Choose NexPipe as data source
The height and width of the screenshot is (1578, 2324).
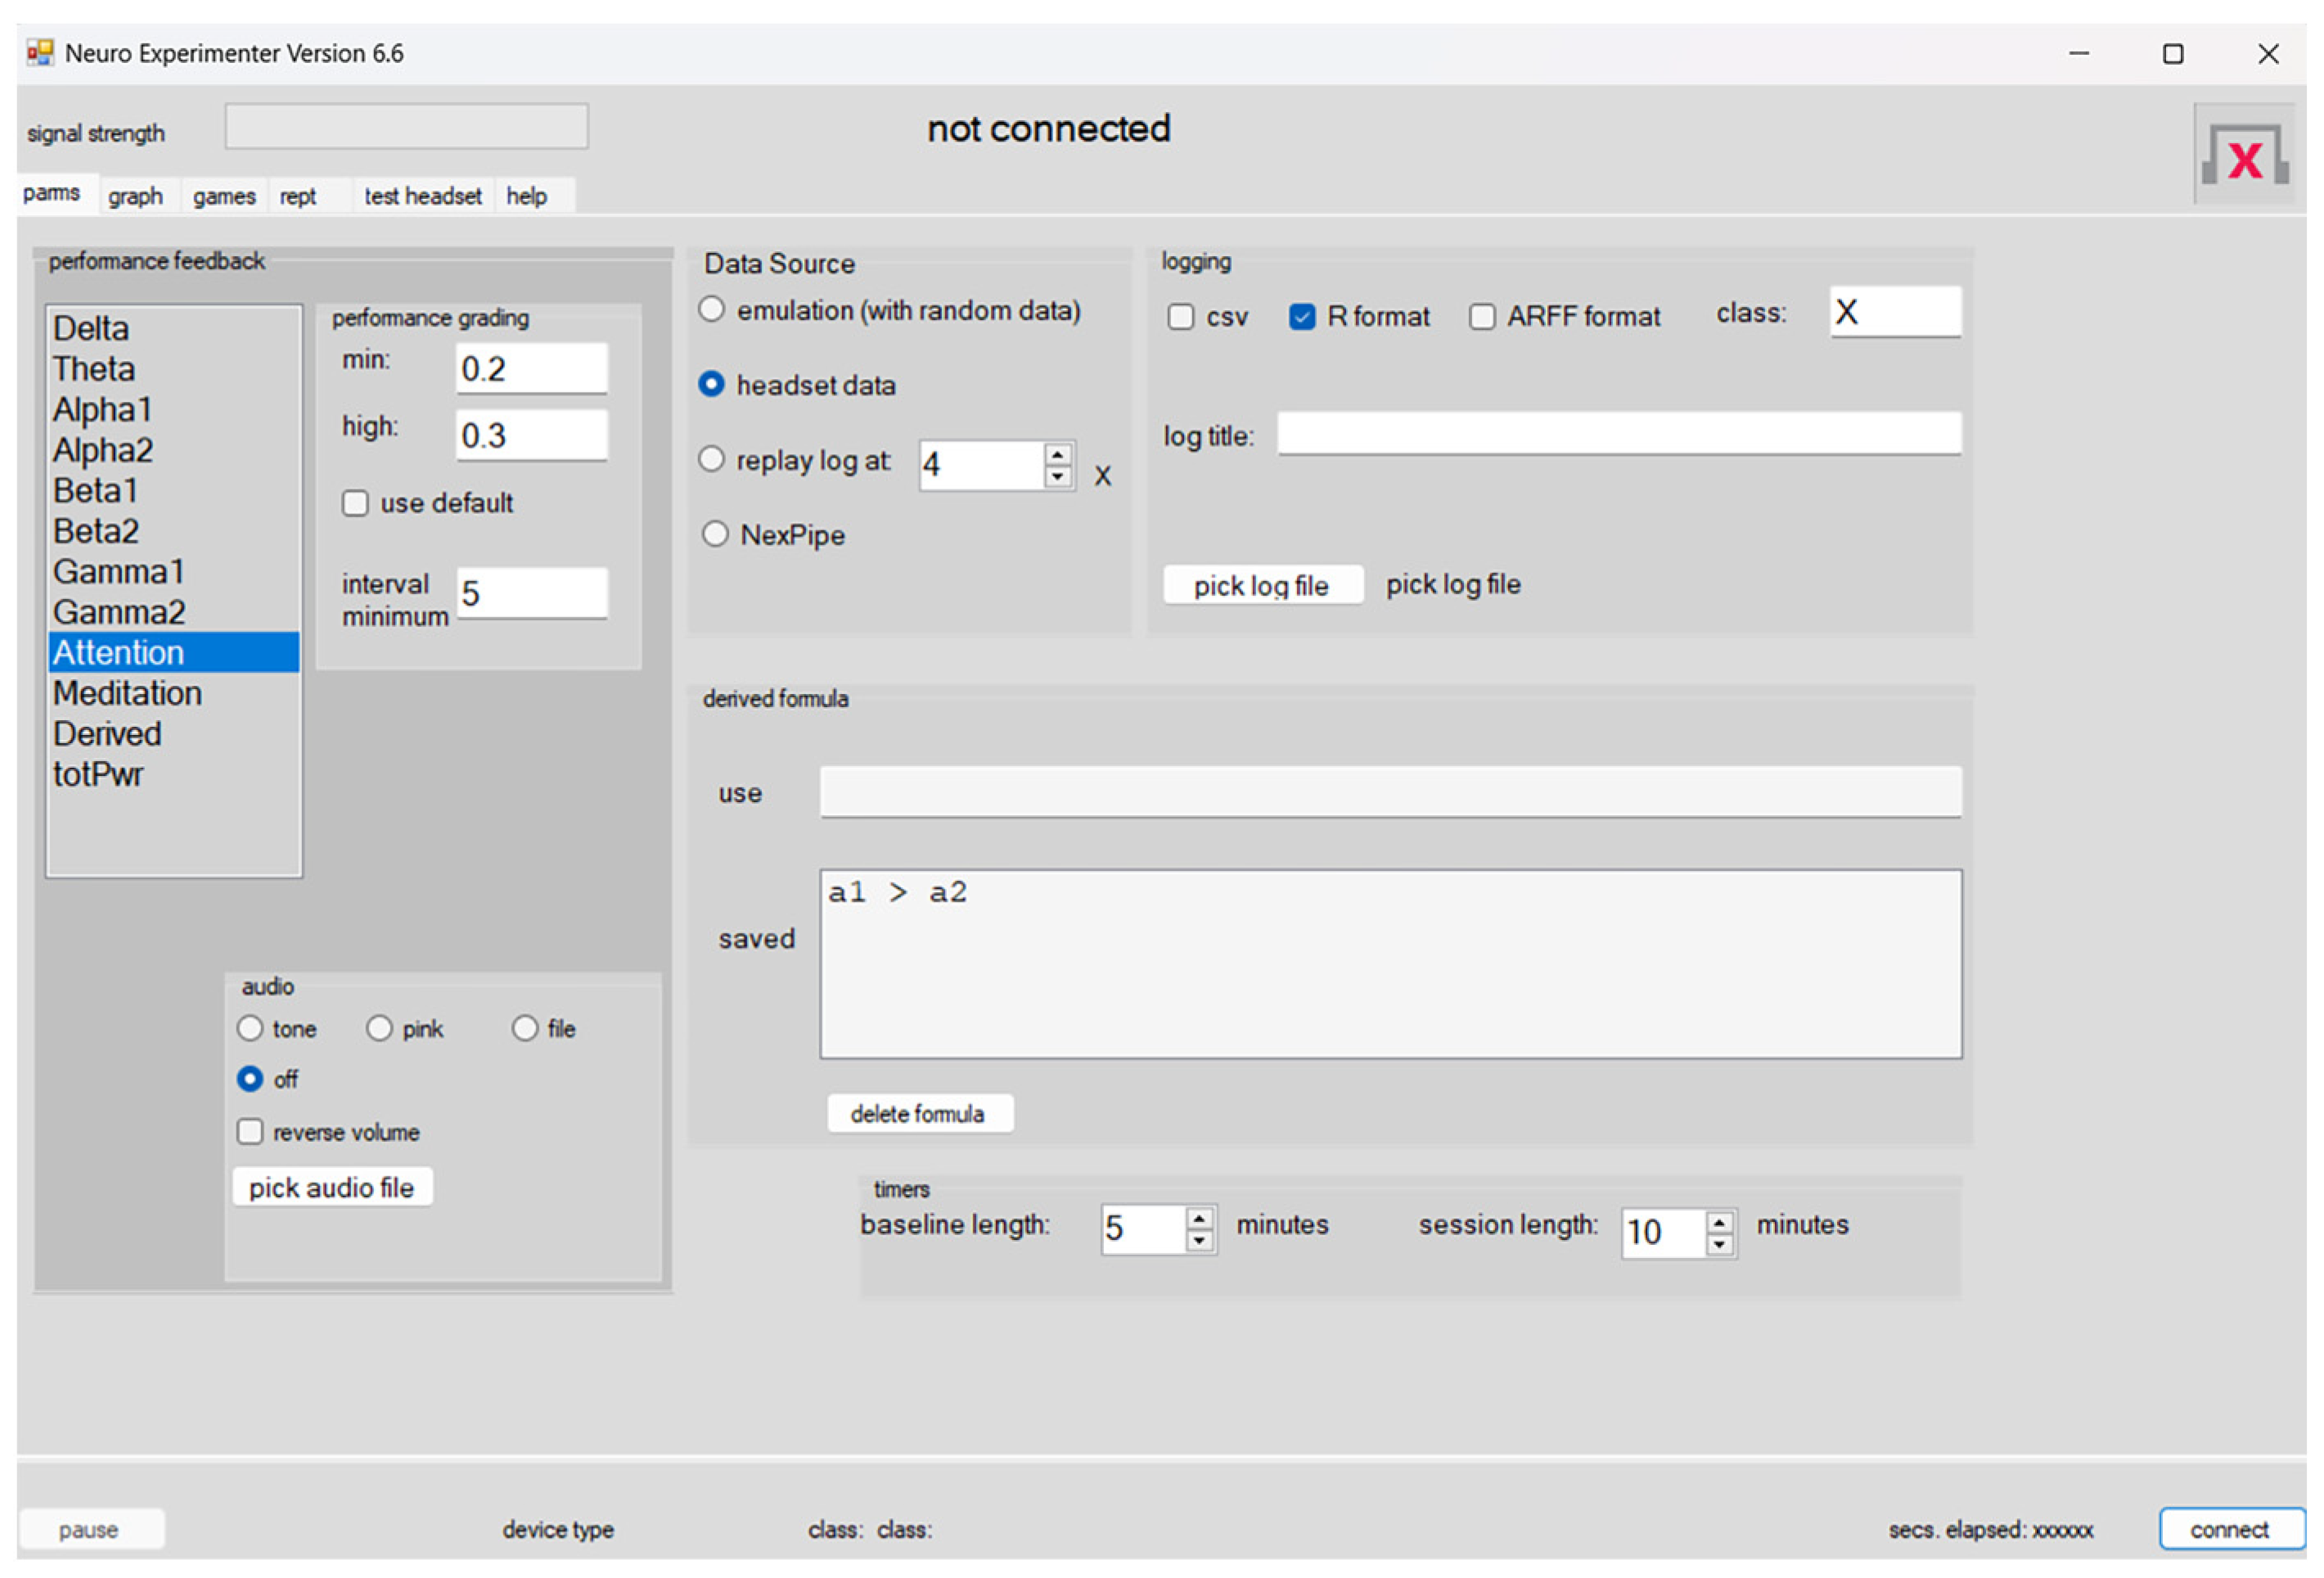tap(714, 534)
